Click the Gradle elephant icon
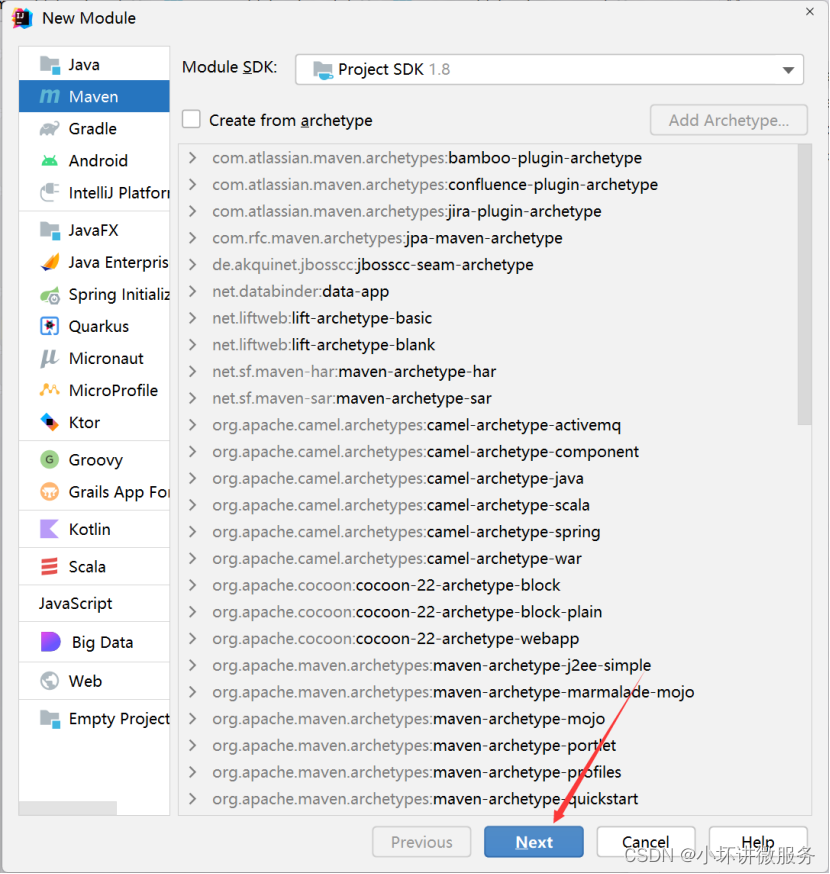This screenshot has width=830, height=874. click(x=50, y=129)
